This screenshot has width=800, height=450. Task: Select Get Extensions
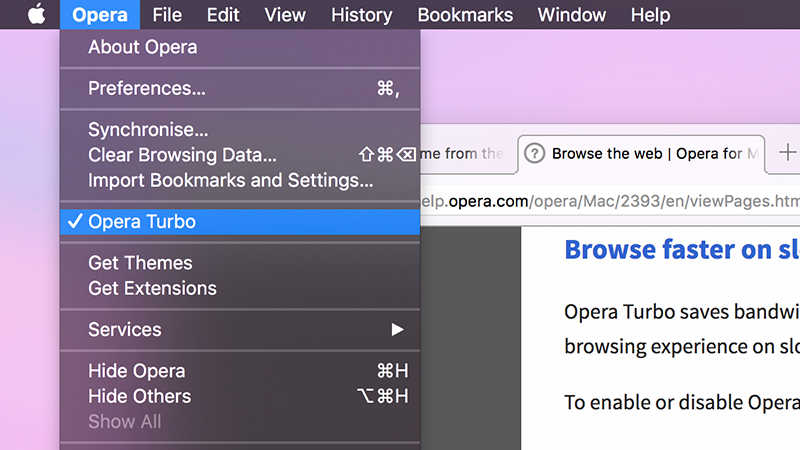tap(240, 288)
